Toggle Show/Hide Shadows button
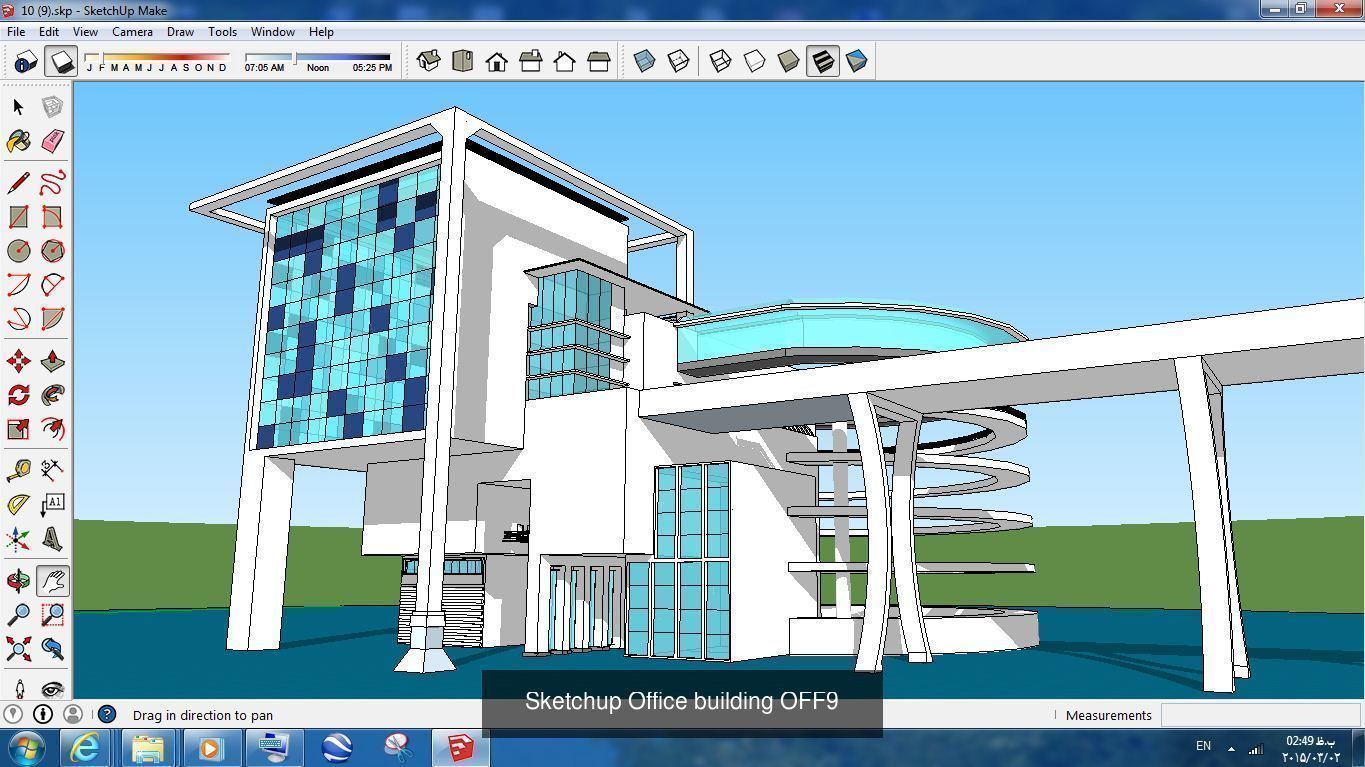 coord(61,62)
